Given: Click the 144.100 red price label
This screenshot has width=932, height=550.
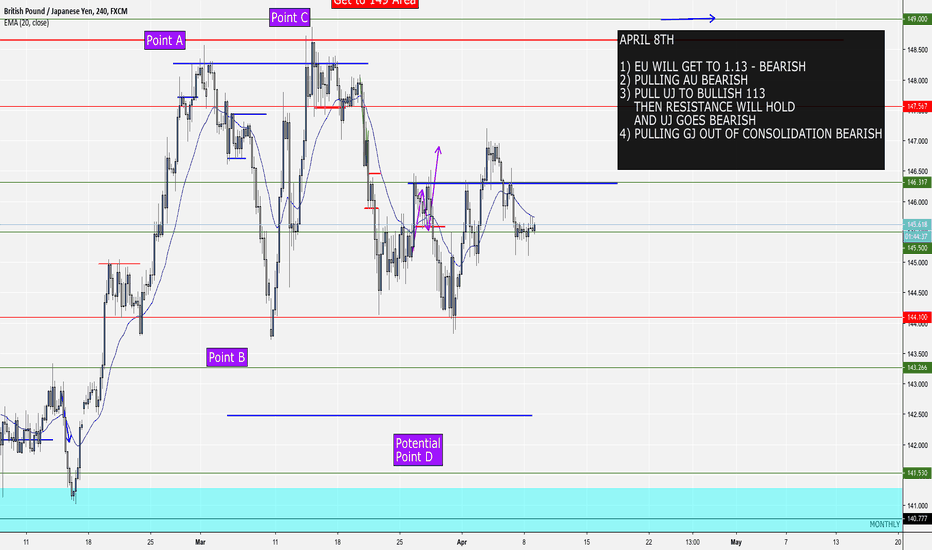Looking at the screenshot, I should [x=917, y=318].
